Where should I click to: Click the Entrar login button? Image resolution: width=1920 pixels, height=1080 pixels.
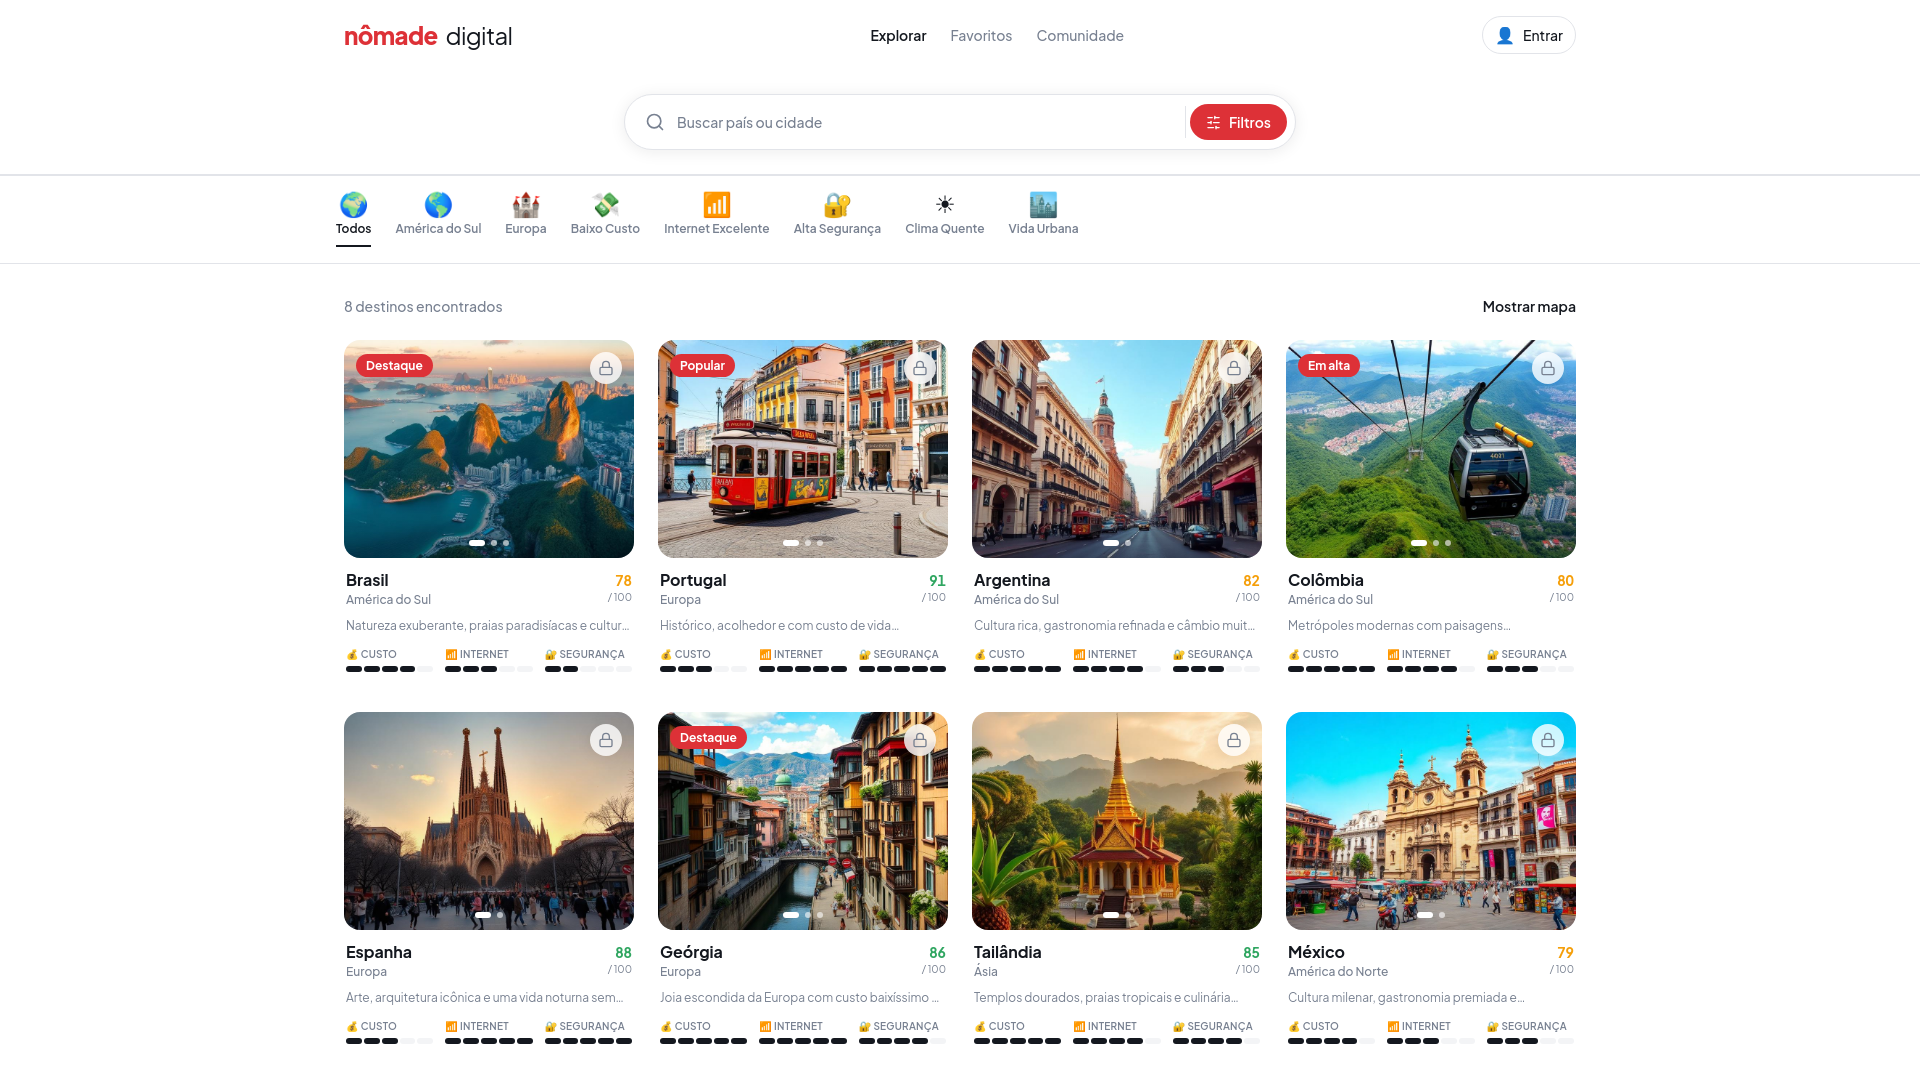click(x=1528, y=35)
